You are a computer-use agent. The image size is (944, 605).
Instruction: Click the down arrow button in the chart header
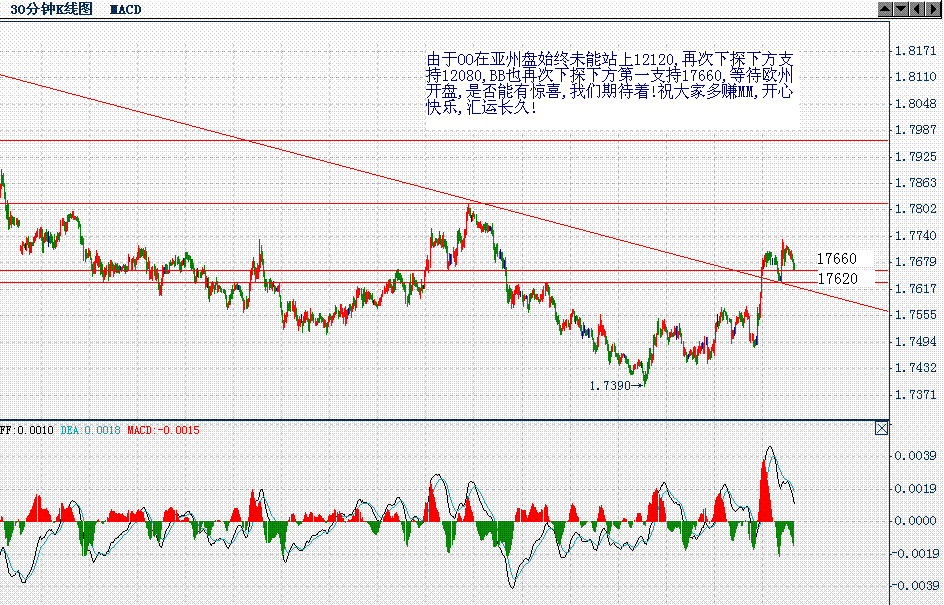[x=901, y=8]
